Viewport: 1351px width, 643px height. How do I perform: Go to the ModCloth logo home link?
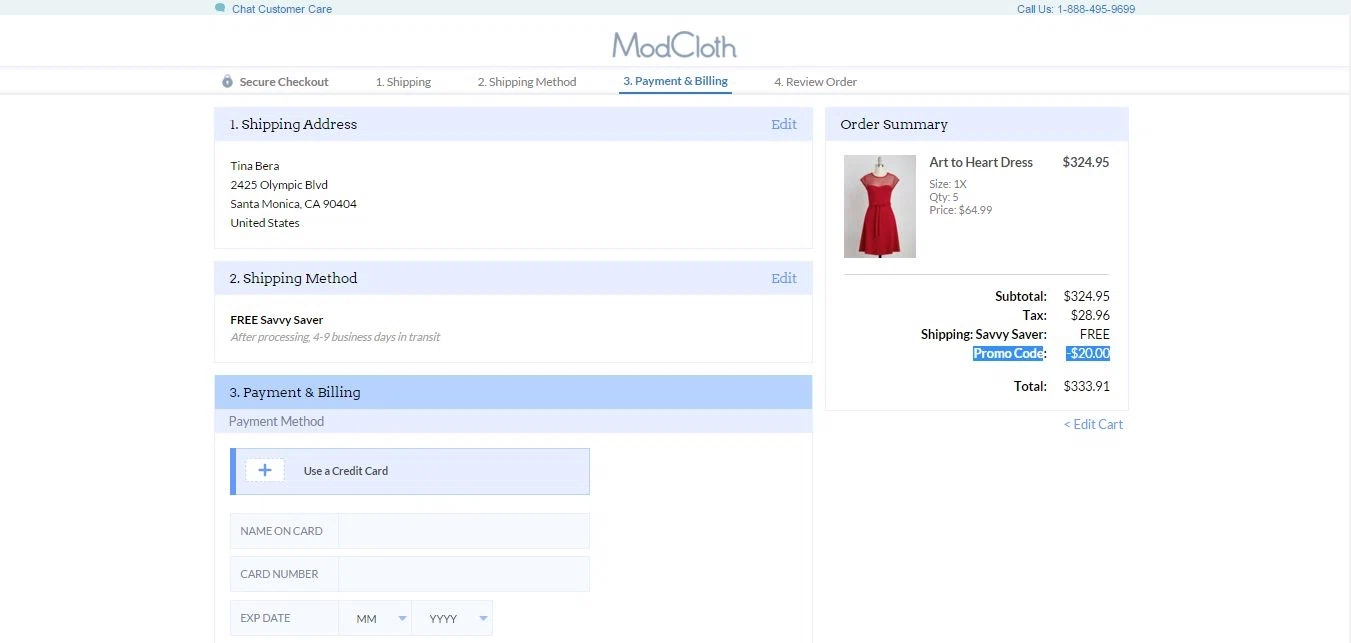(674, 45)
